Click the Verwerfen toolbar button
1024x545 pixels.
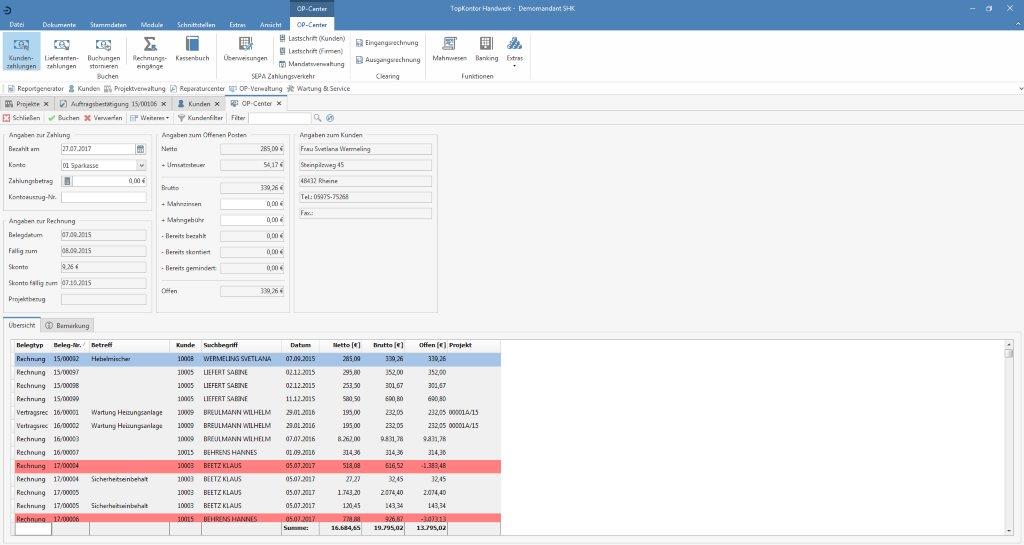103,118
